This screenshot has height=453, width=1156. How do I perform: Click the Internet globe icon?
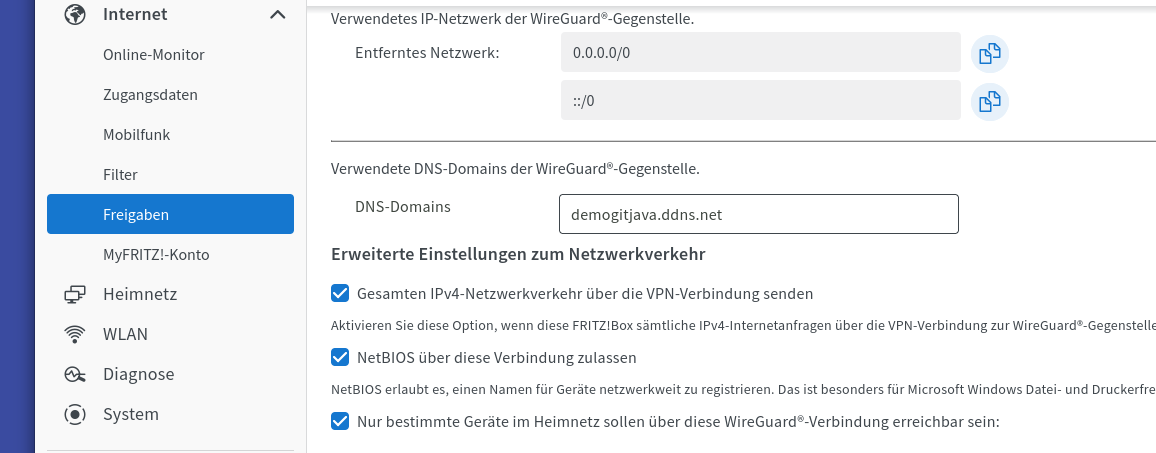74,14
